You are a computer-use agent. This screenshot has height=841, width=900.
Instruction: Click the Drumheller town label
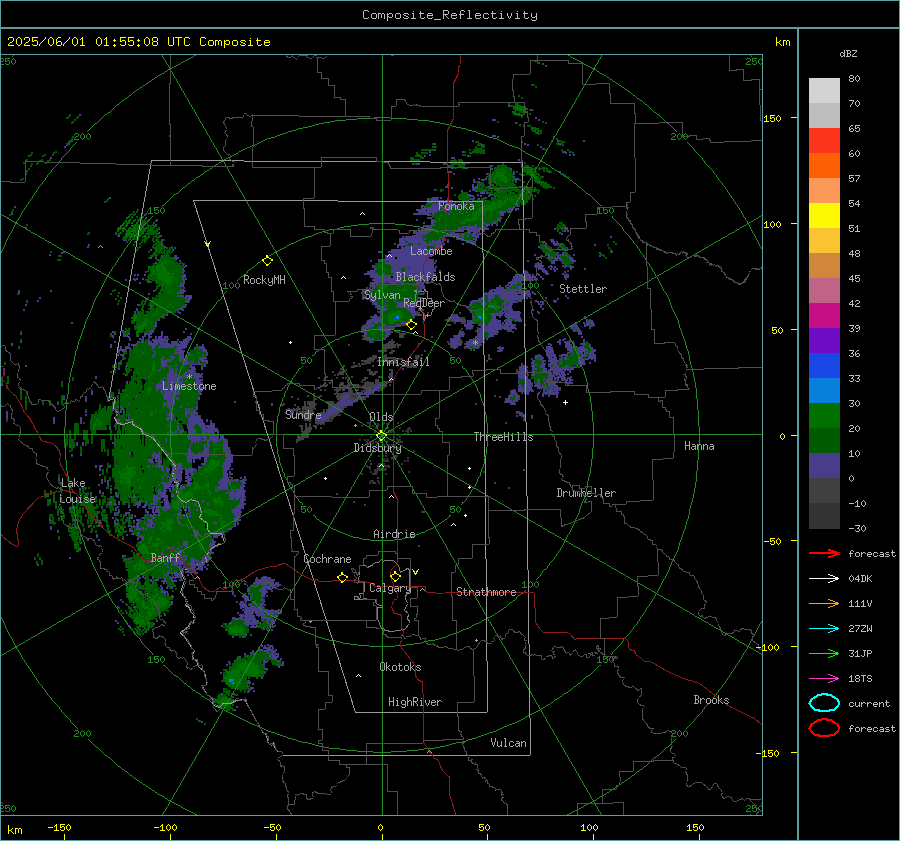coord(586,493)
